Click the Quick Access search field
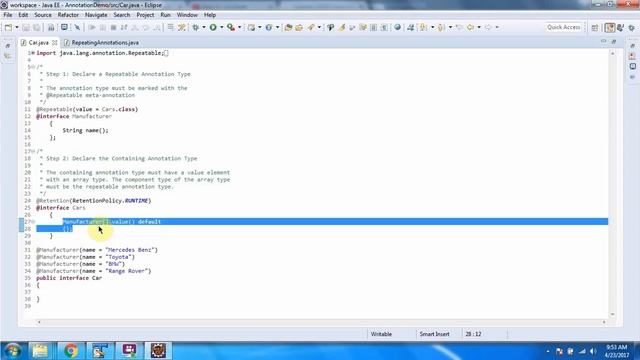640x360 pixels. [563, 27]
